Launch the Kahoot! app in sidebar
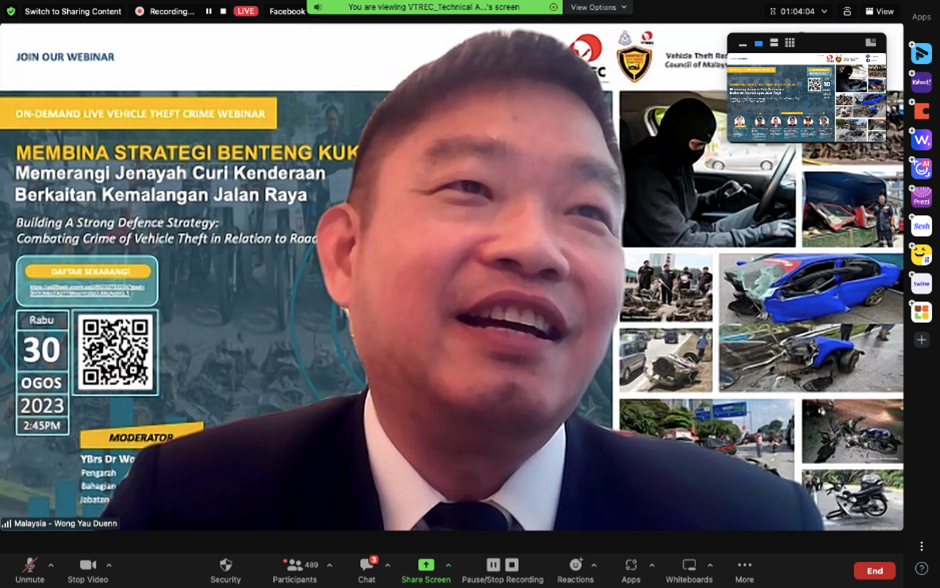 [x=921, y=83]
